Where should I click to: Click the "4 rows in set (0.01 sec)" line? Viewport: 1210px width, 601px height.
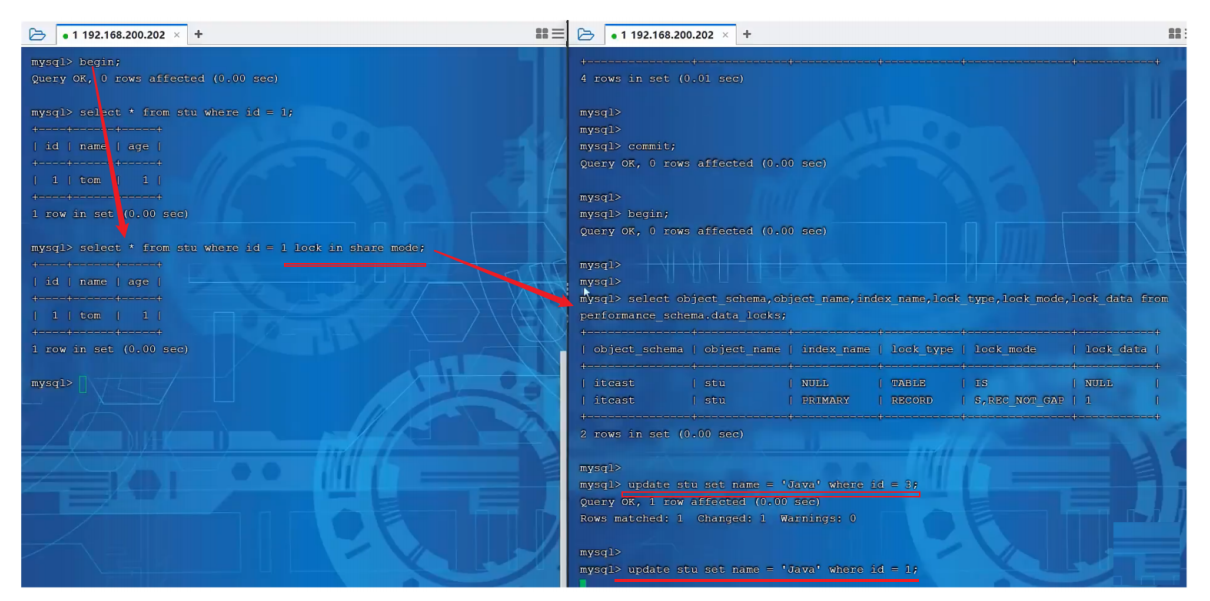click(662, 78)
